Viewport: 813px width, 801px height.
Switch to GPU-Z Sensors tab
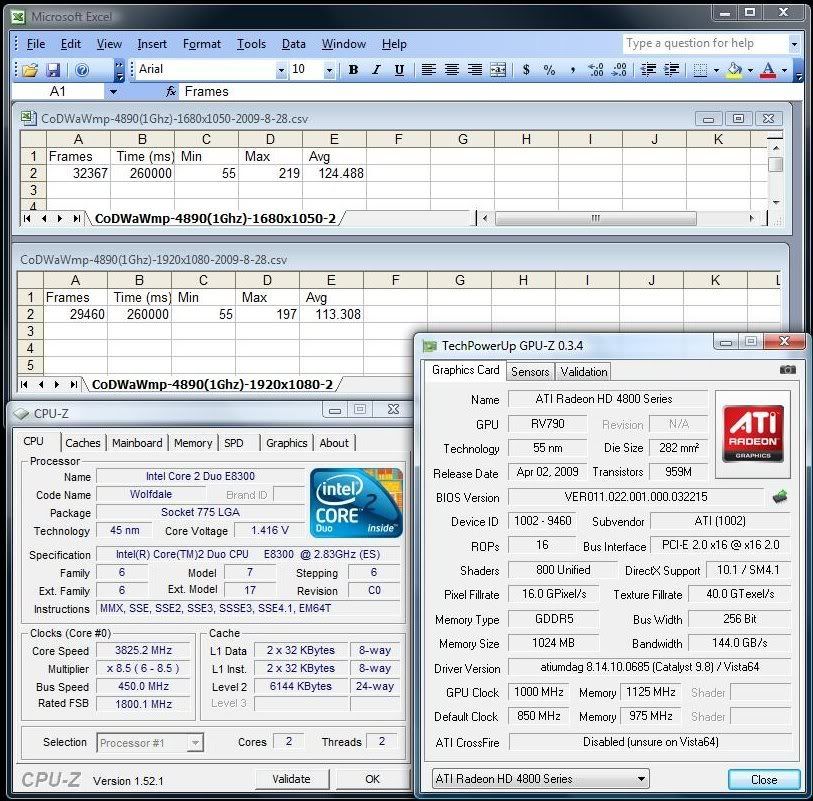click(530, 371)
